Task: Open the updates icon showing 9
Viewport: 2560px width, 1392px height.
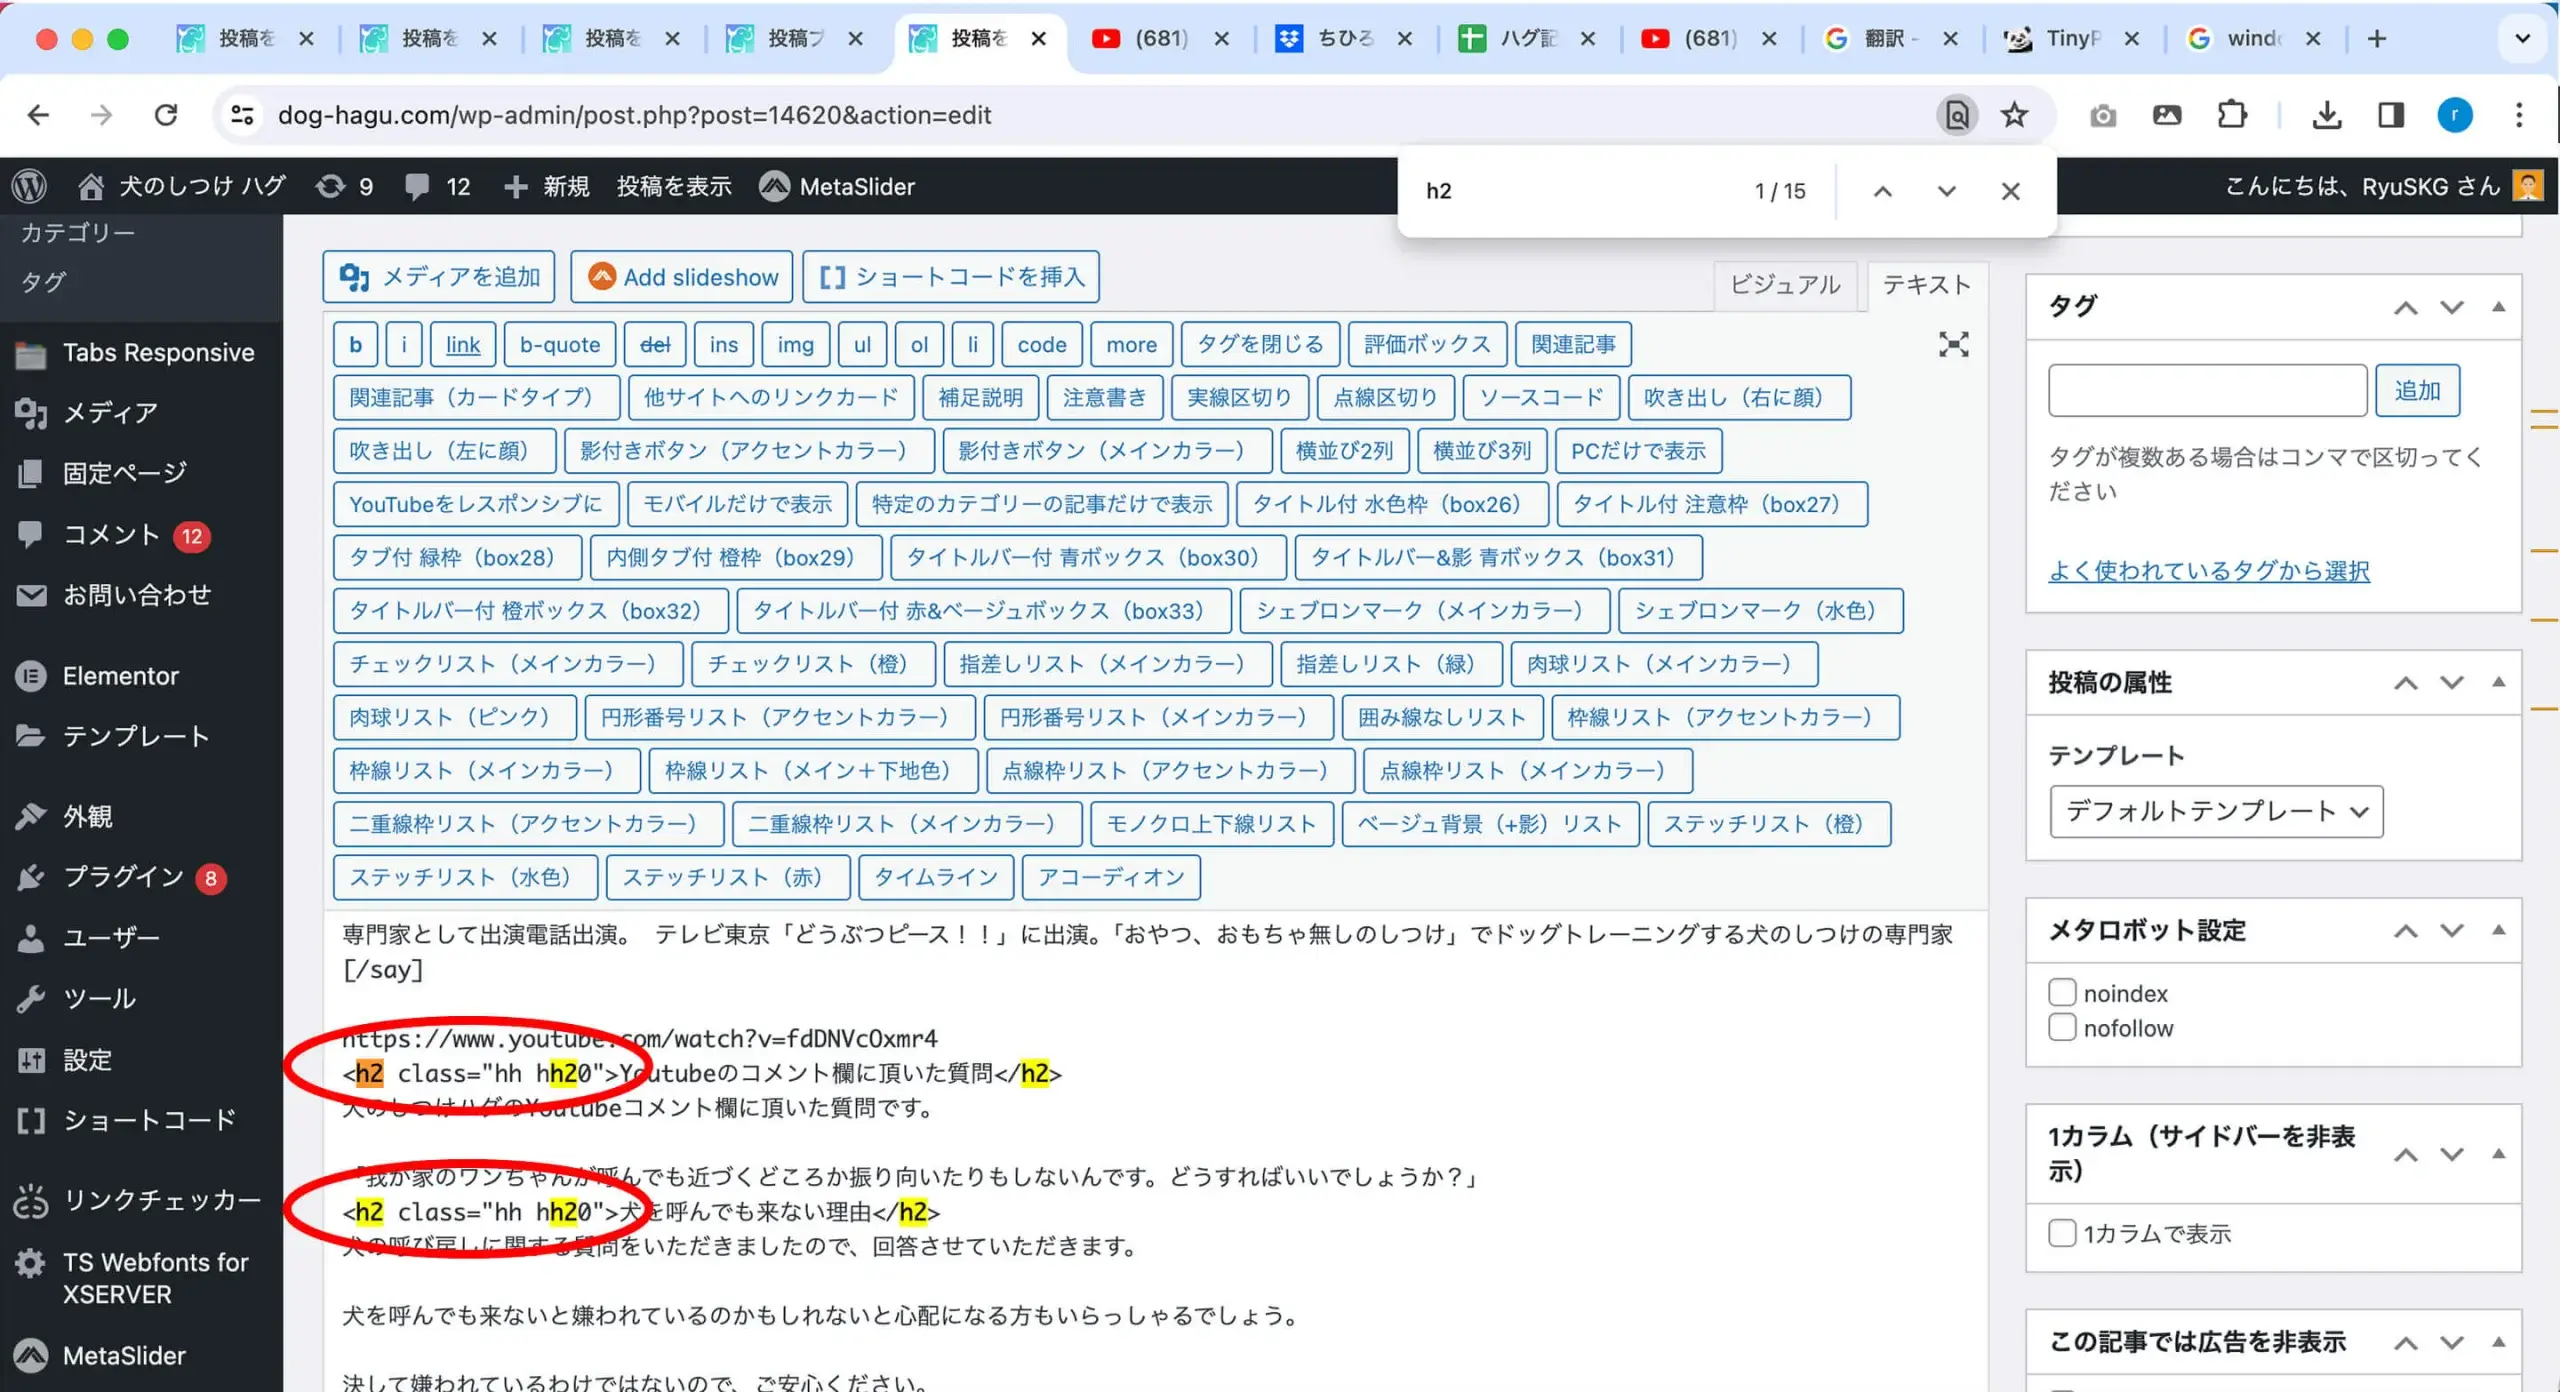Action: pyautogui.click(x=344, y=186)
